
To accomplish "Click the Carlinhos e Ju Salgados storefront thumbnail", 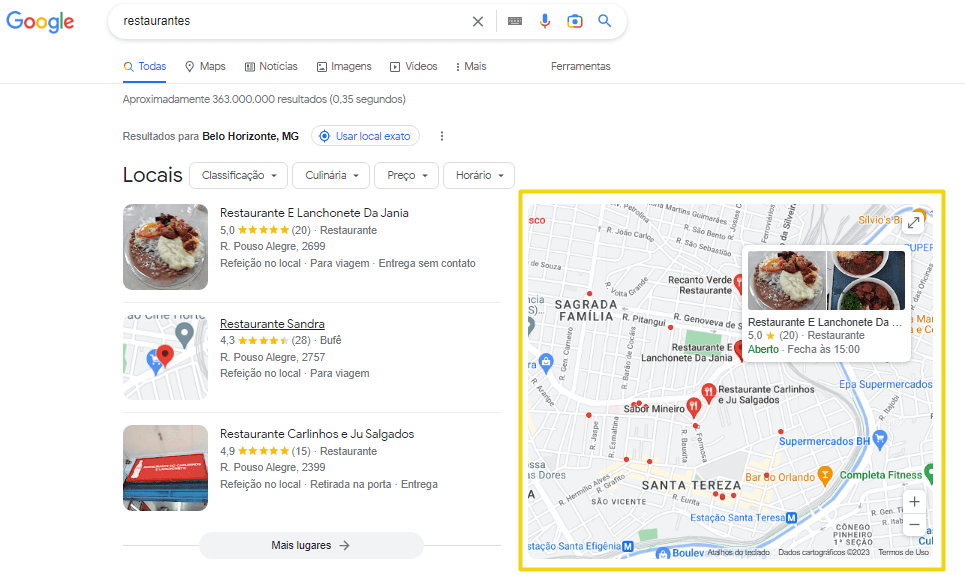I will click(166, 468).
